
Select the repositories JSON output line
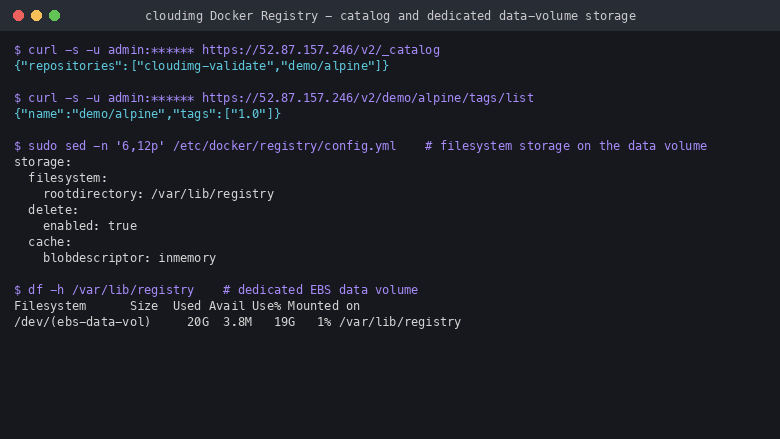tap(201, 66)
